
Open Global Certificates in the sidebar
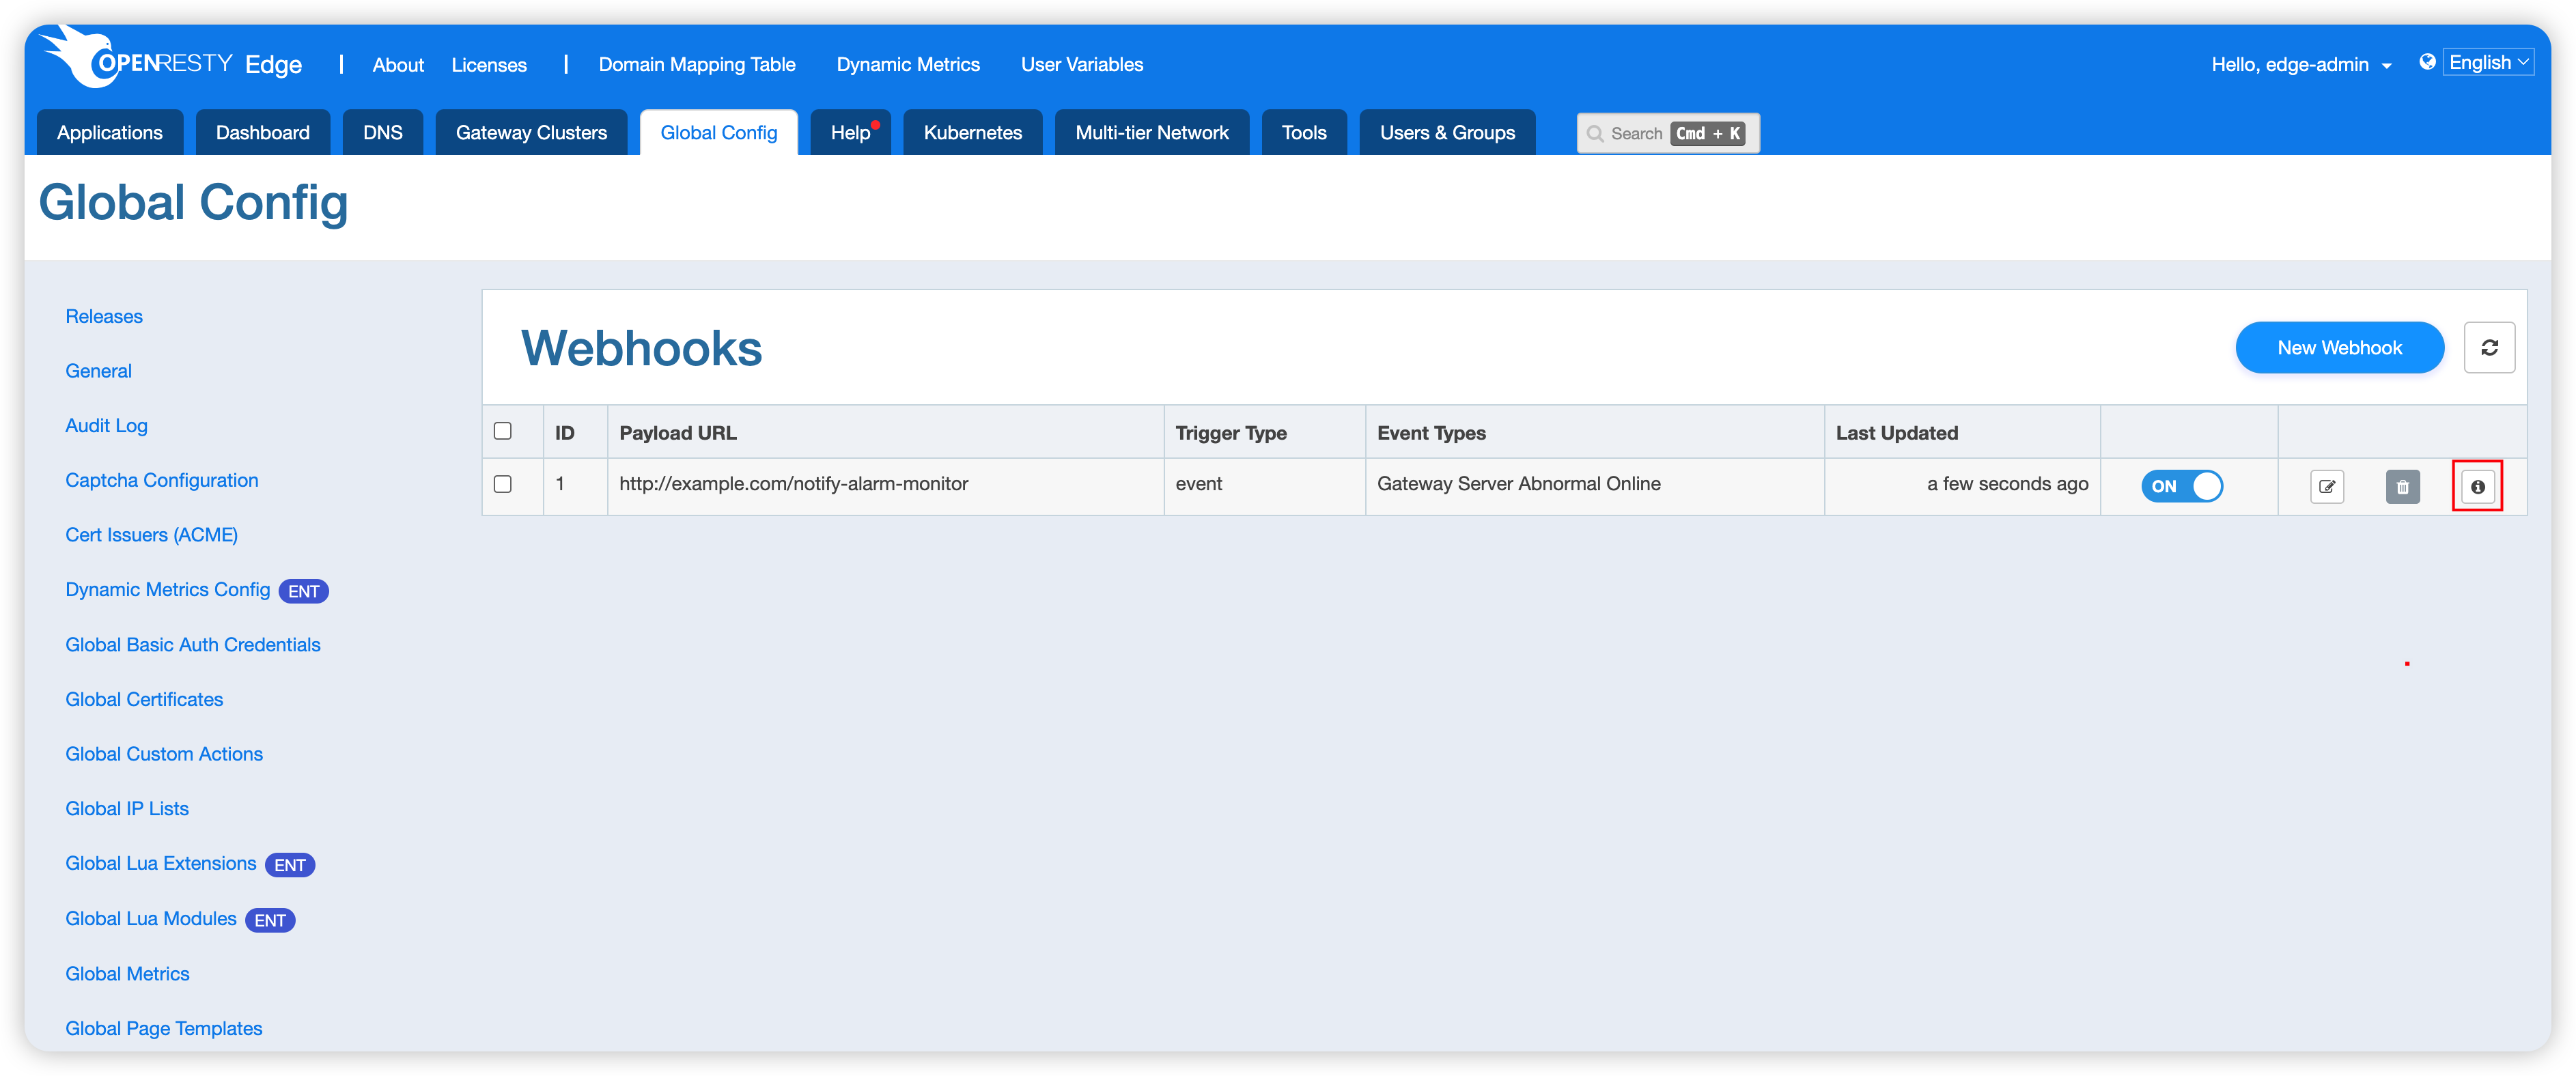(144, 700)
